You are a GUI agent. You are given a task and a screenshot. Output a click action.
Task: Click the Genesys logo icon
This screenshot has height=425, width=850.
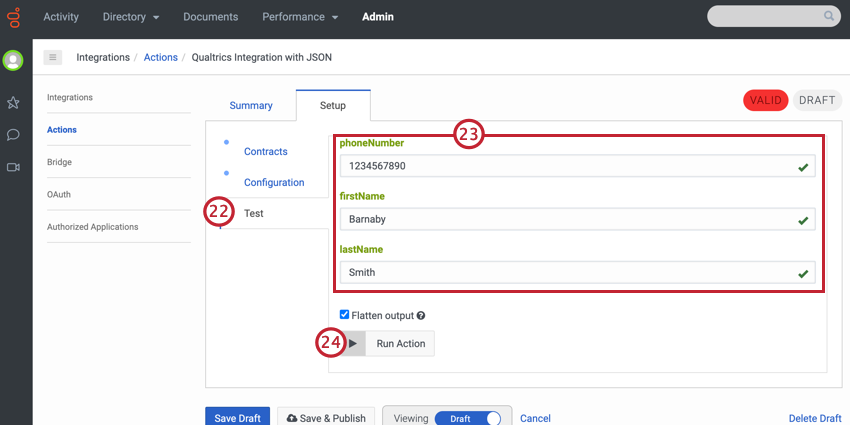pos(14,17)
